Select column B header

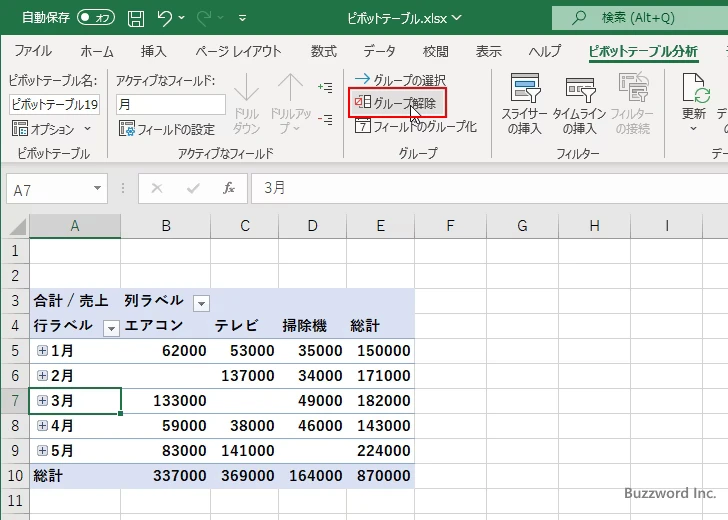[x=166, y=226]
